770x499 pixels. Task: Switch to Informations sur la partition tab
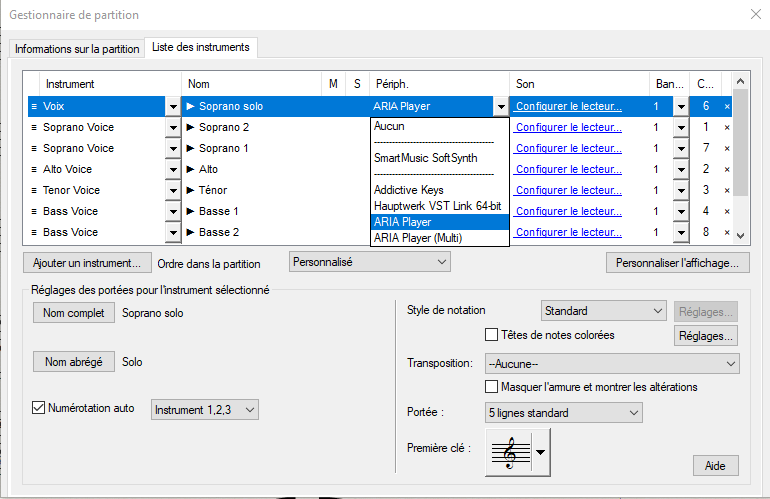point(76,48)
